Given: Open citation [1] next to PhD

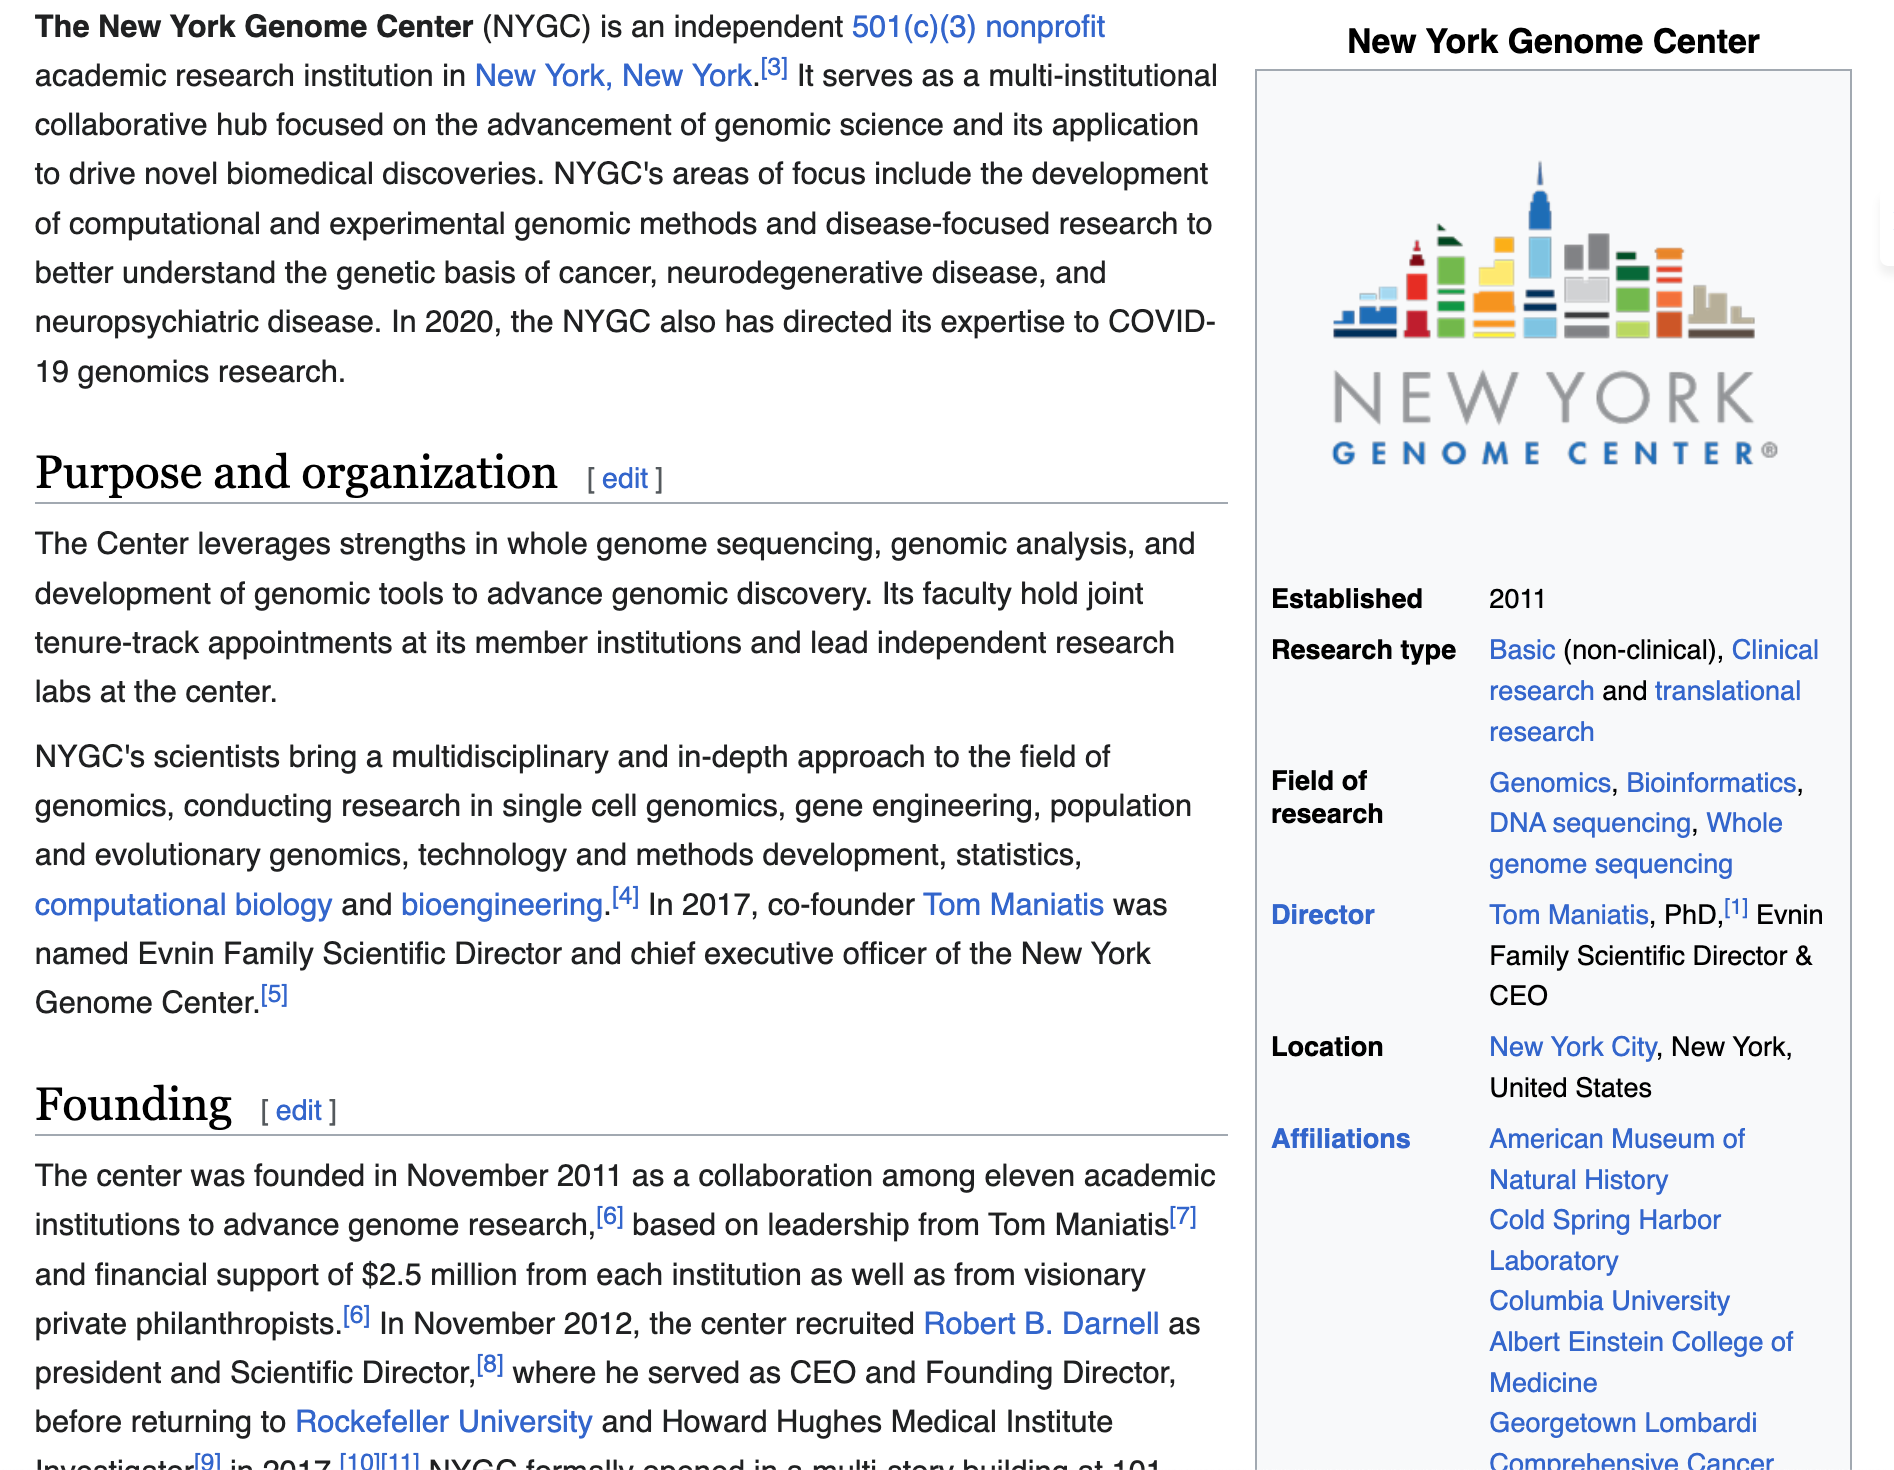Looking at the screenshot, I should pyautogui.click(x=1736, y=908).
